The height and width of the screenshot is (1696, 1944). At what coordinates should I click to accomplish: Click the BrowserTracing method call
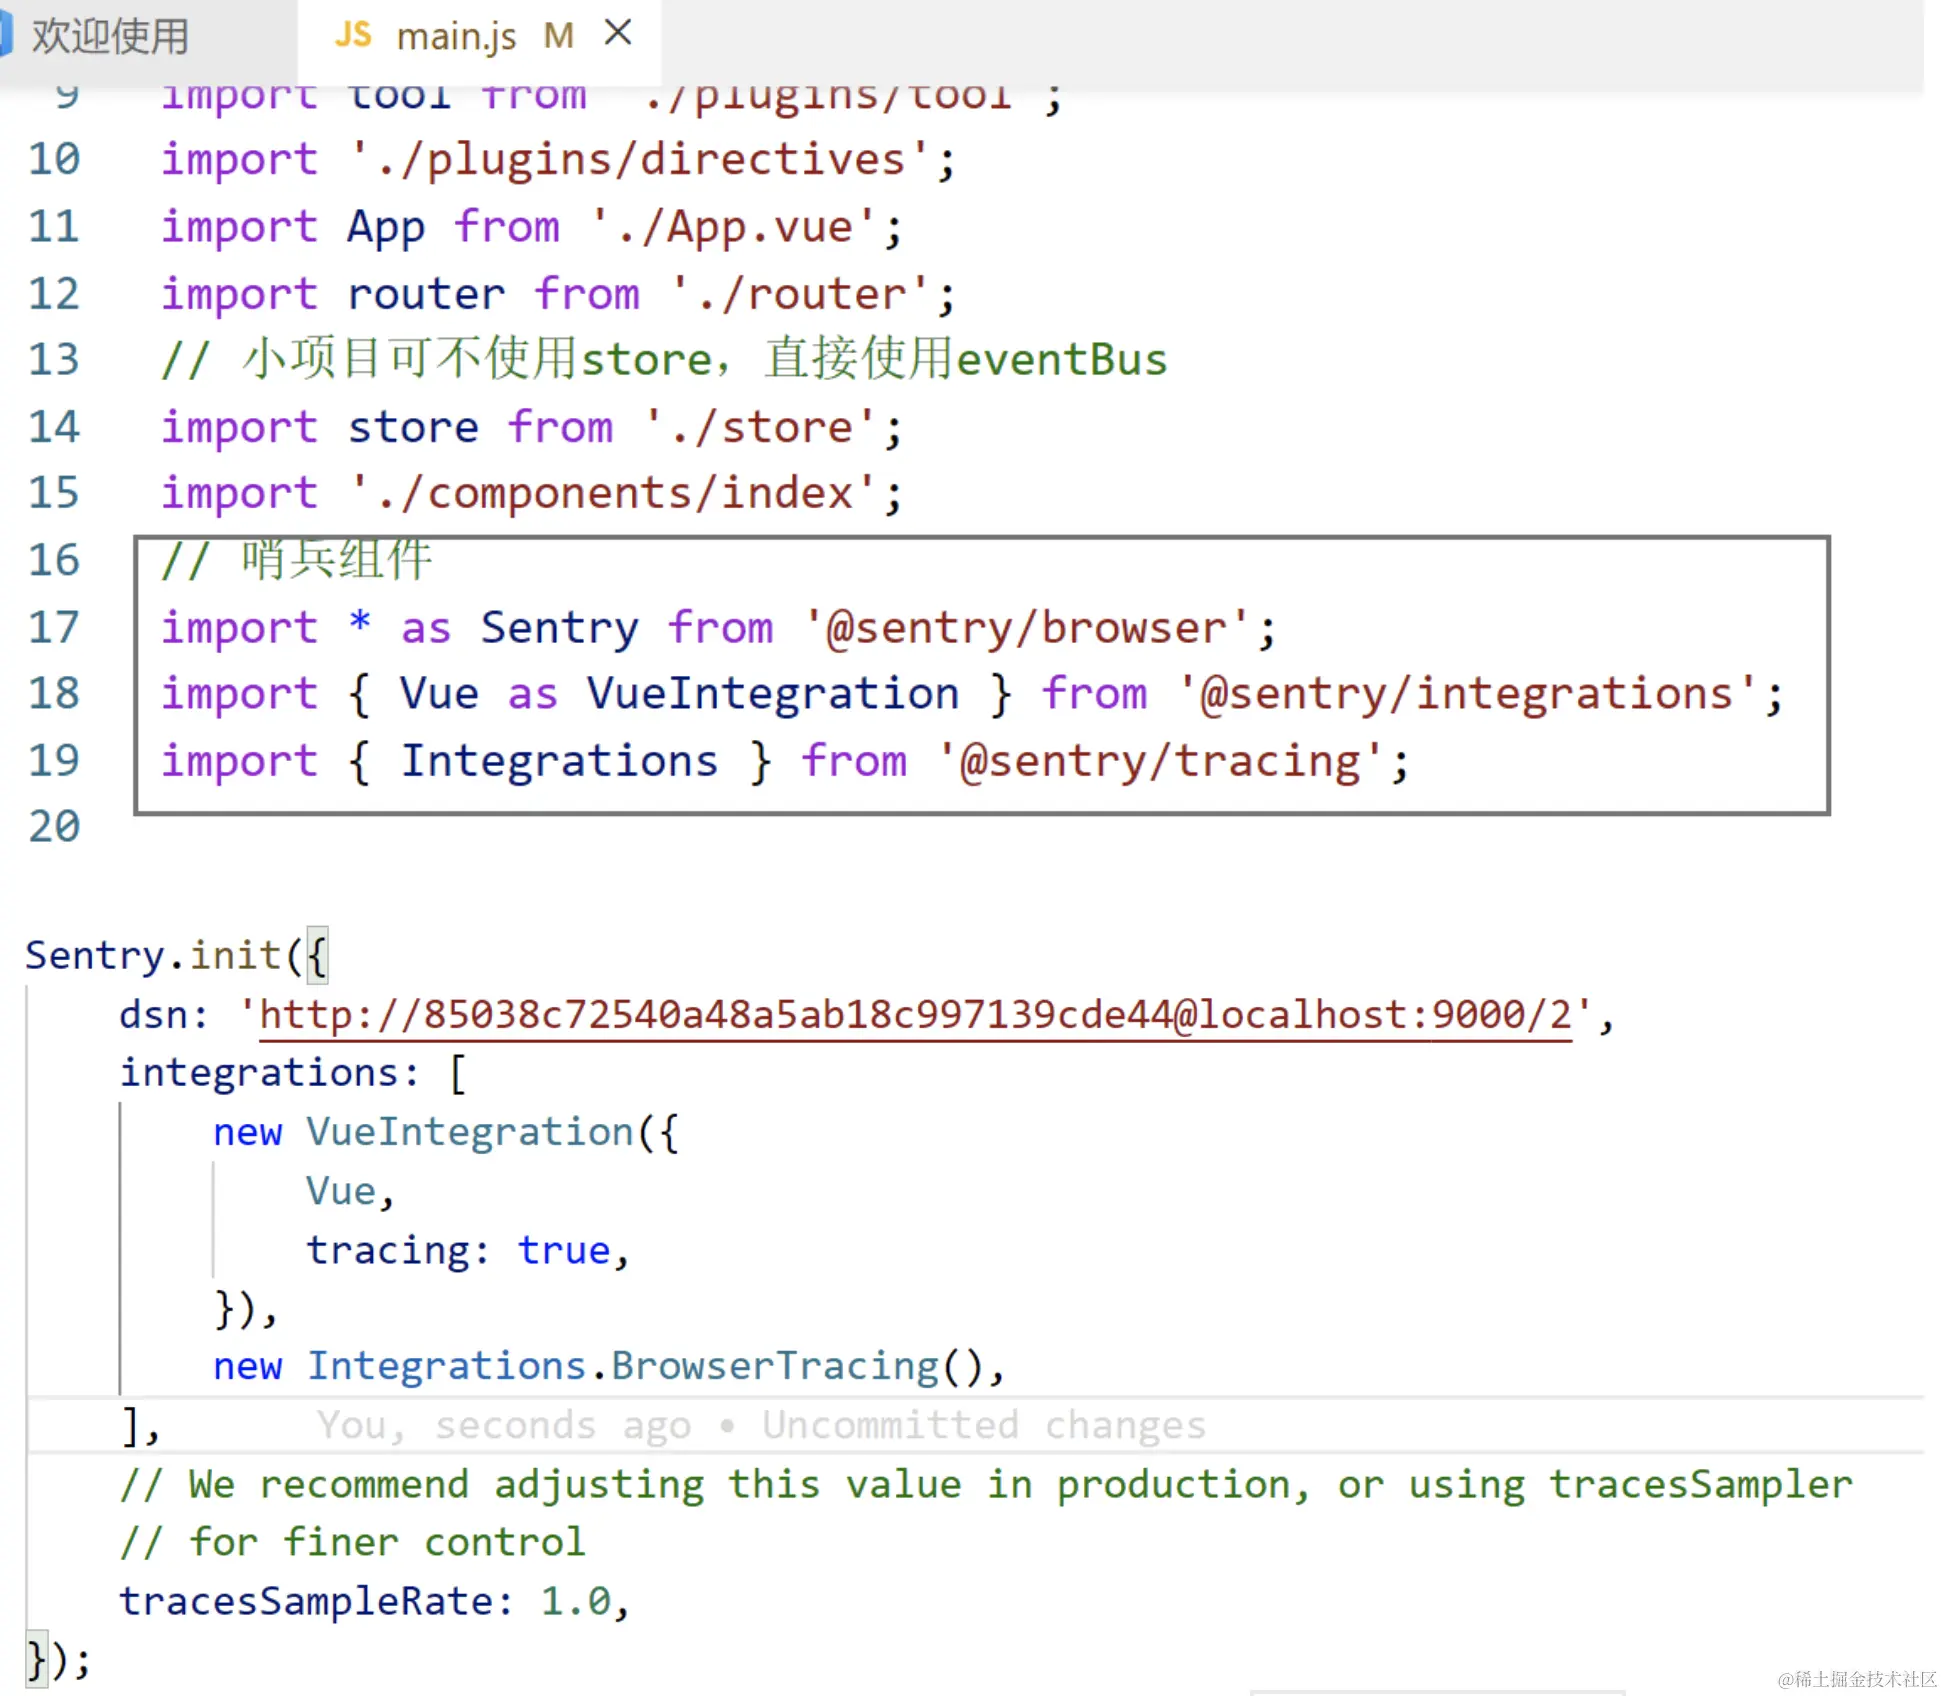775,1366
